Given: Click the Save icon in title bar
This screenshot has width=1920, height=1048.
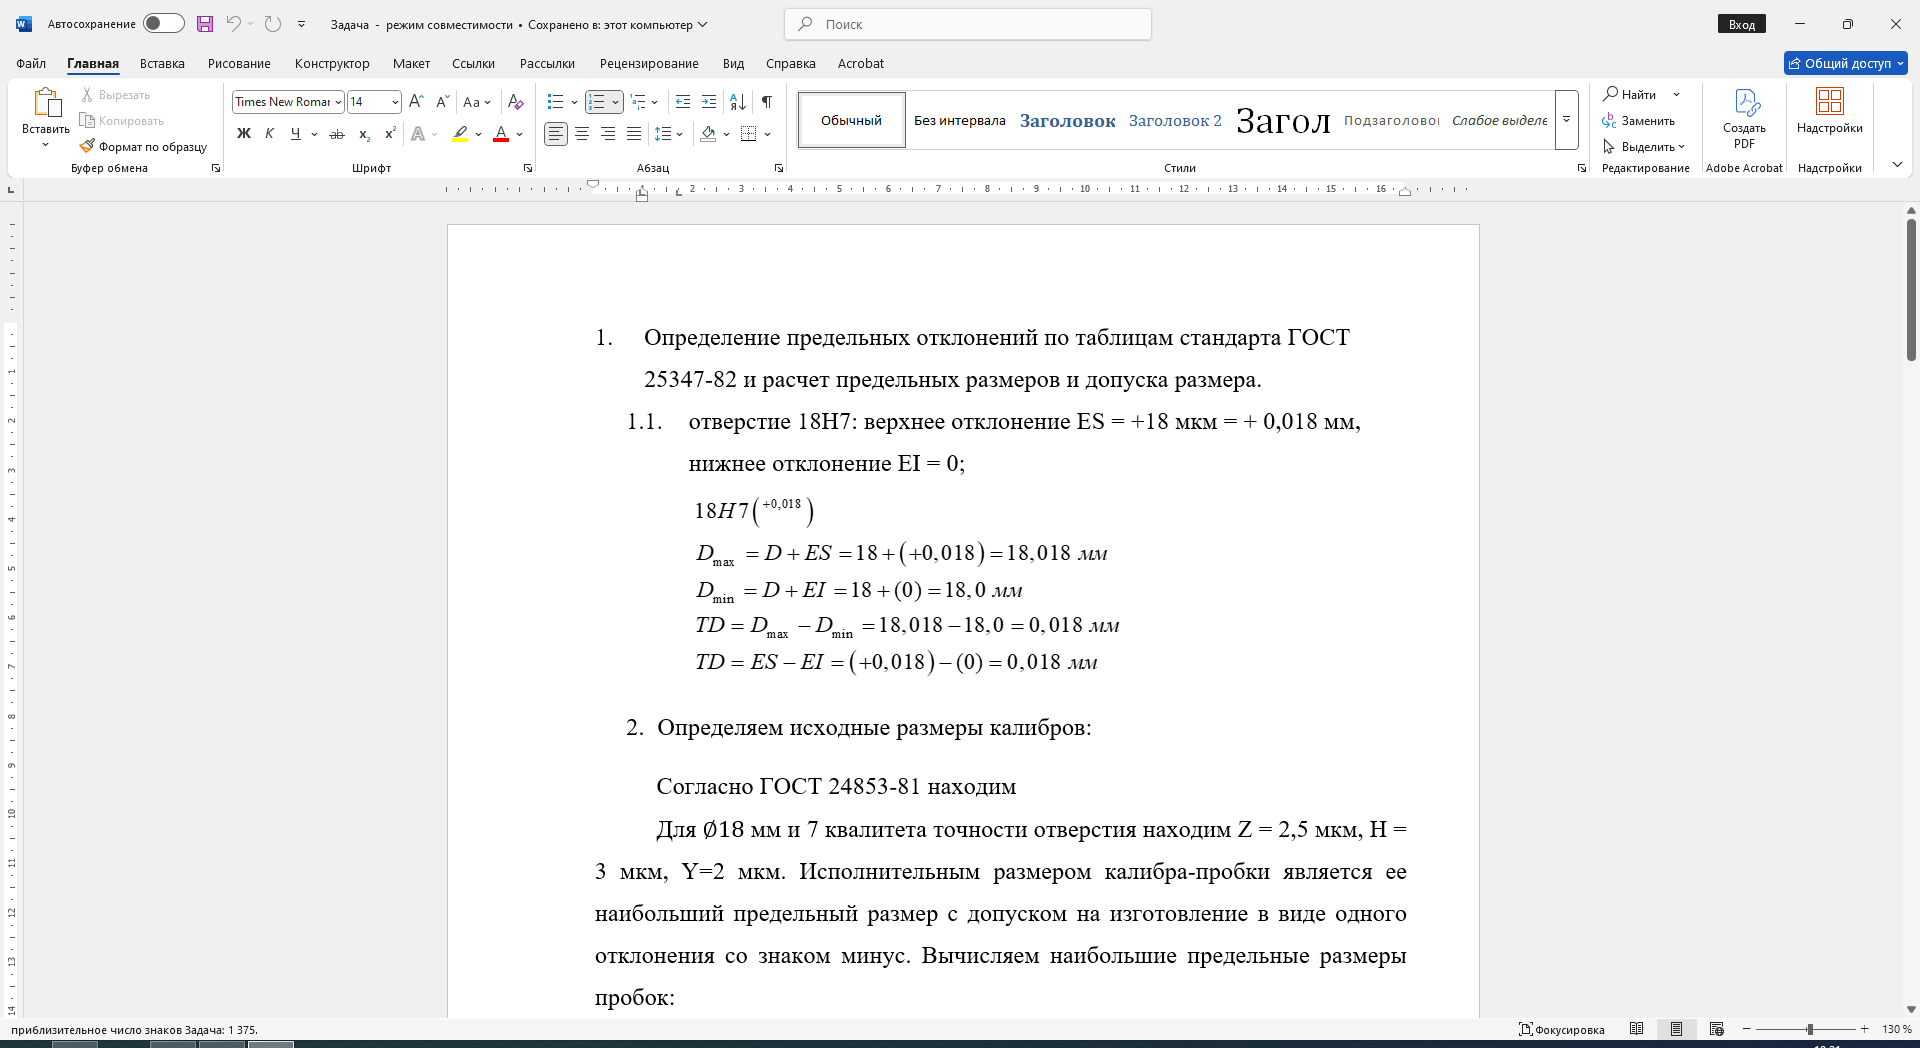Looking at the screenshot, I should pos(205,24).
